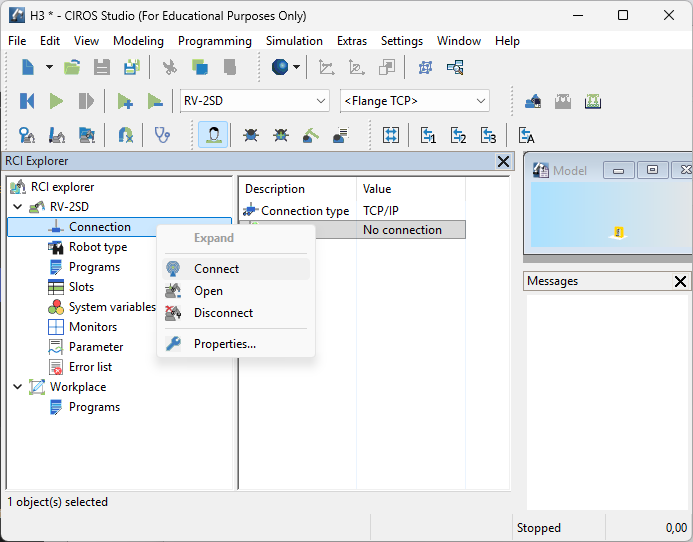The image size is (693, 542).
Task: Click the green play-plus icon
Action: point(125,101)
